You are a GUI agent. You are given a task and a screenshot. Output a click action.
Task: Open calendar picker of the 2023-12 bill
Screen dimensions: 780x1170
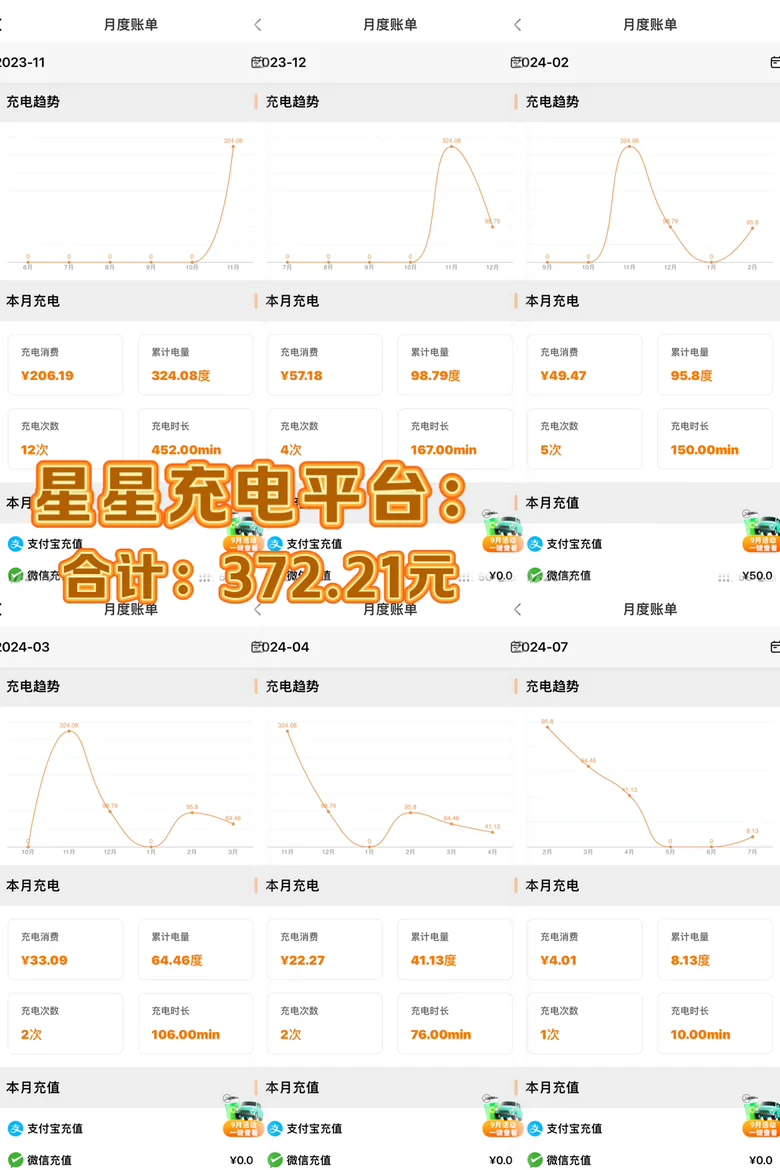(515, 62)
